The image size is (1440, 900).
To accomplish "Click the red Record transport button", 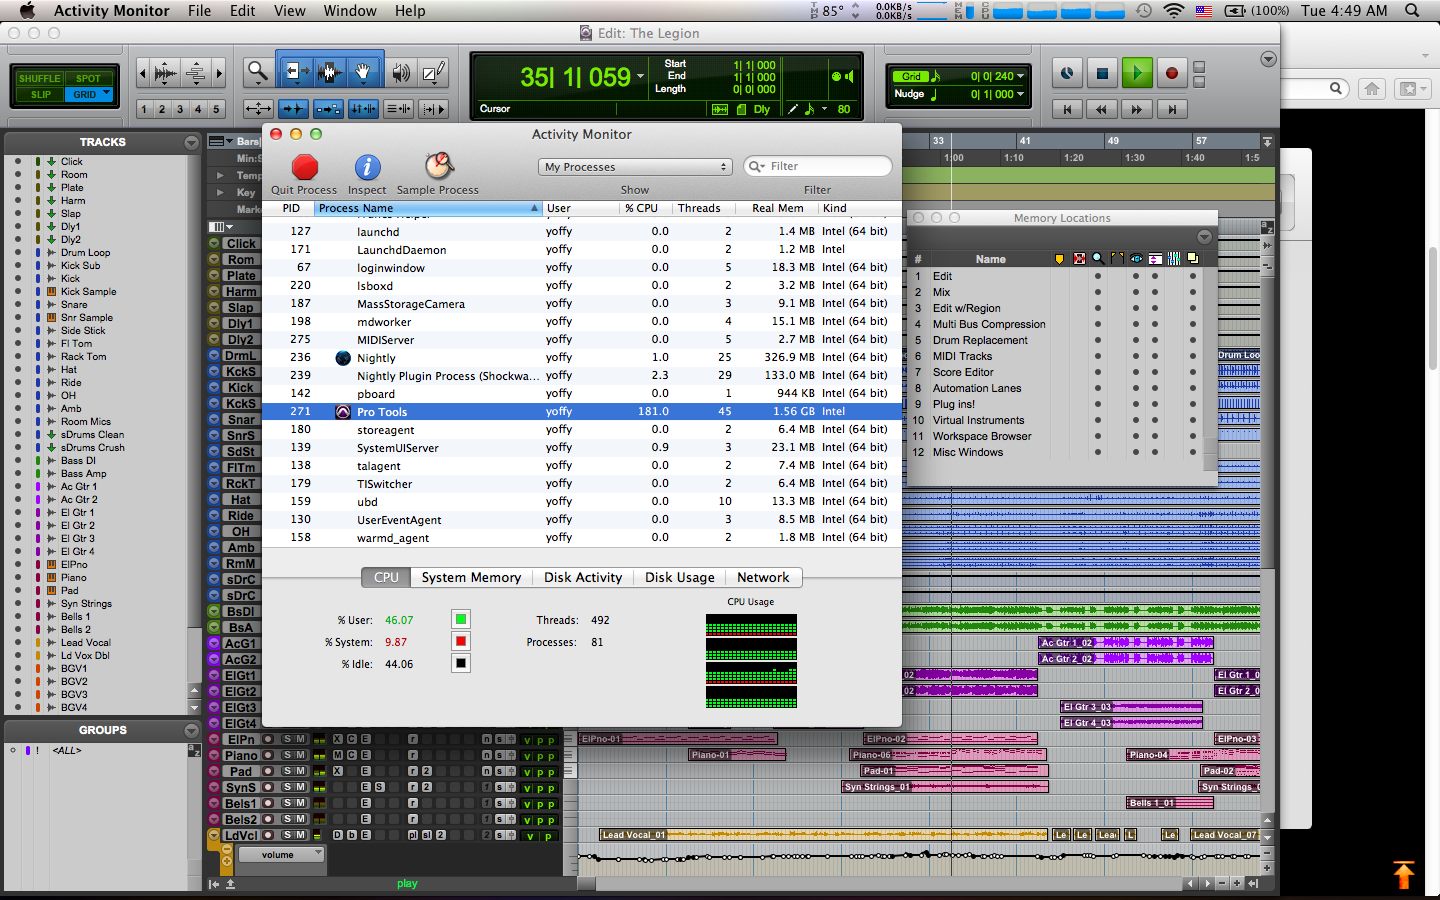I will [1171, 73].
